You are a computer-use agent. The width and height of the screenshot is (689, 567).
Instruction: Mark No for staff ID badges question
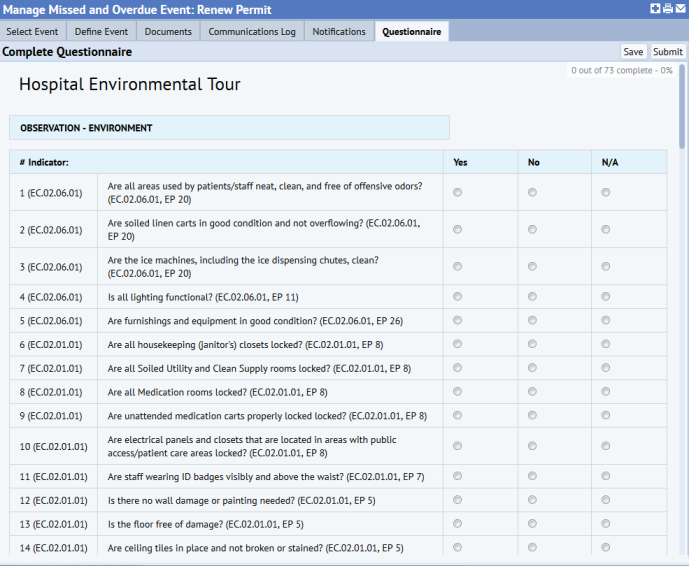pyautogui.click(x=532, y=476)
